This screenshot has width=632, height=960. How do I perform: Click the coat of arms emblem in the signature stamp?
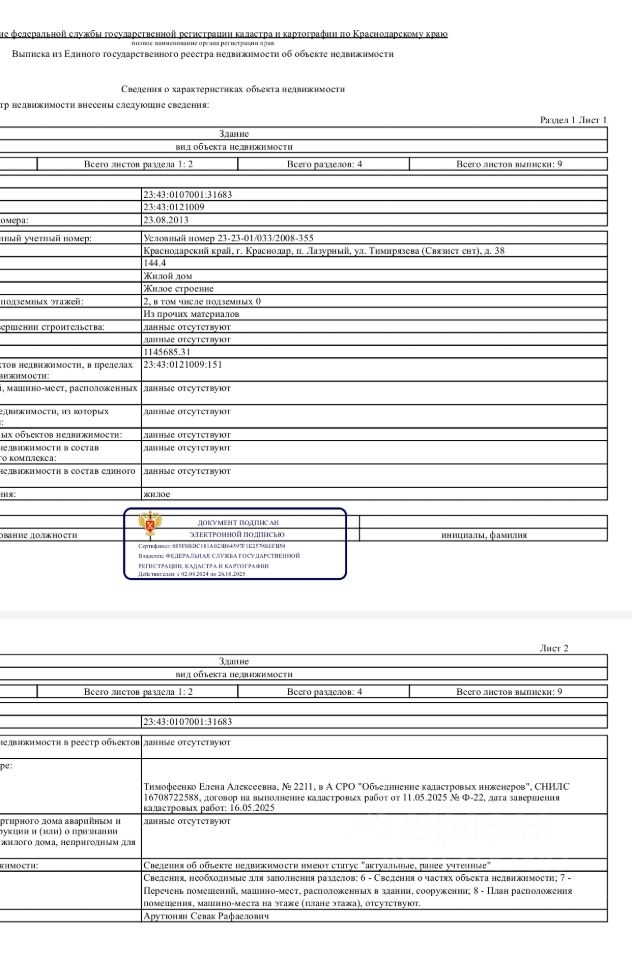click(x=150, y=525)
